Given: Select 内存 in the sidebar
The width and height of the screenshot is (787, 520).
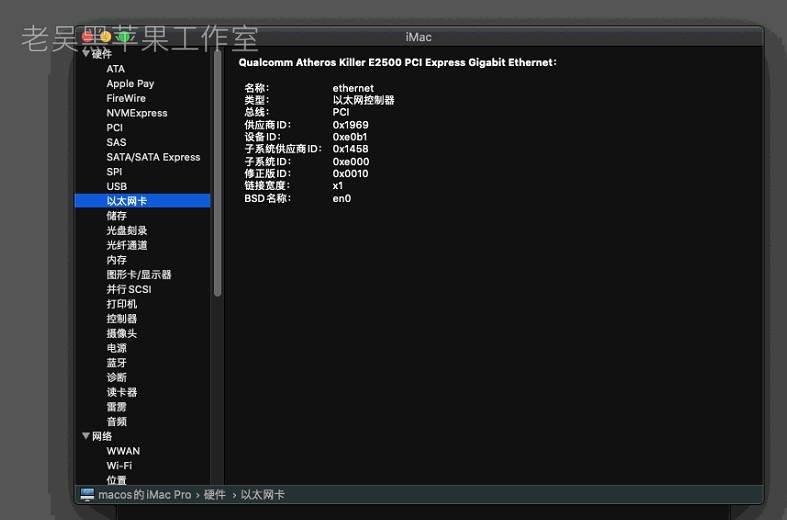Looking at the screenshot, I should pos(116,259).
